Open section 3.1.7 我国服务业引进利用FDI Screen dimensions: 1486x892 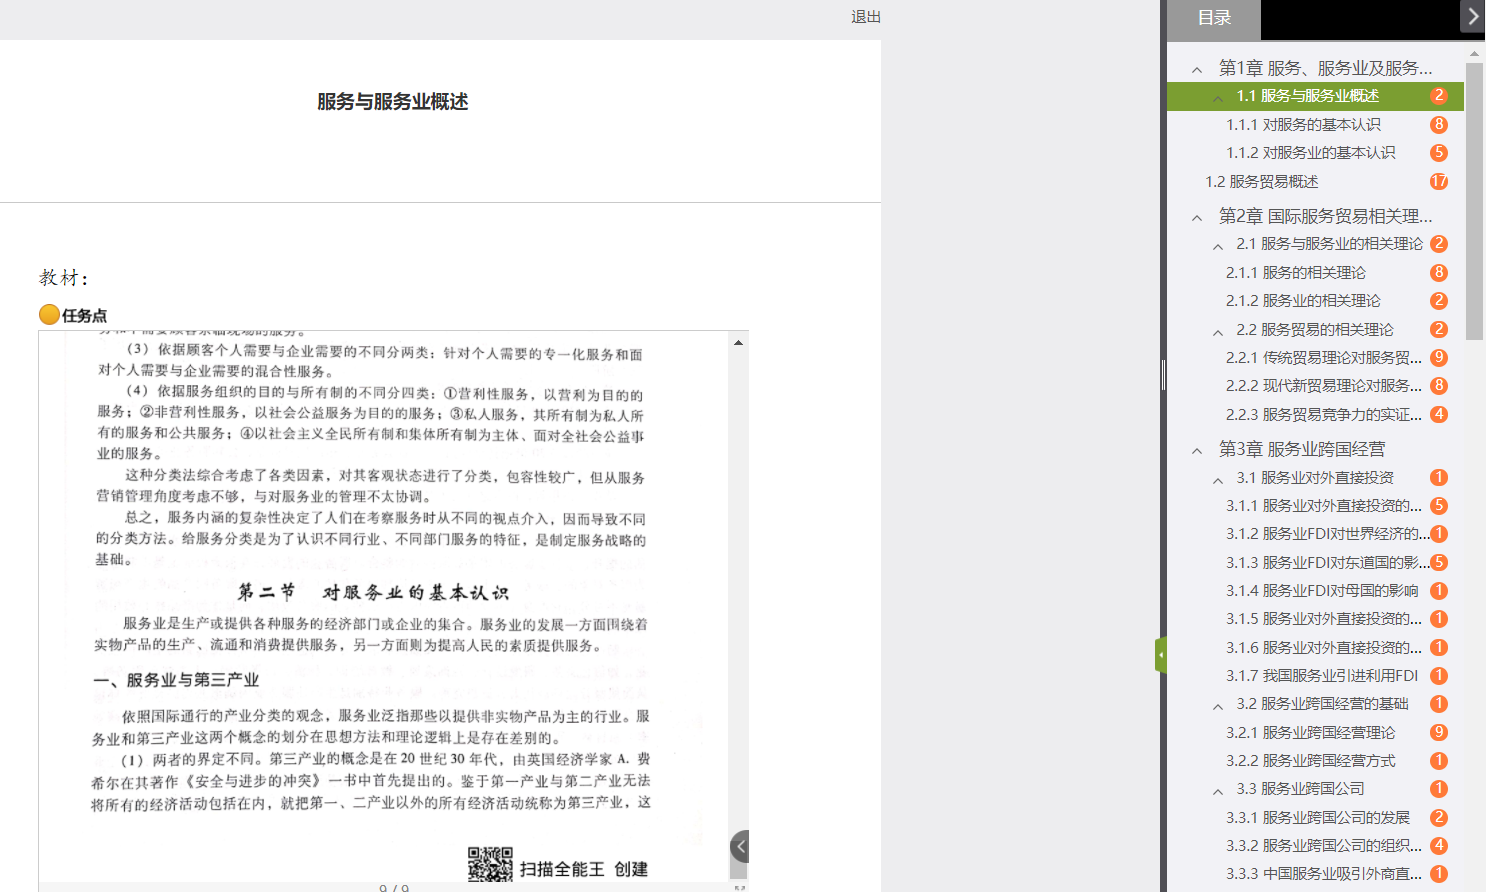[1321, 676]
